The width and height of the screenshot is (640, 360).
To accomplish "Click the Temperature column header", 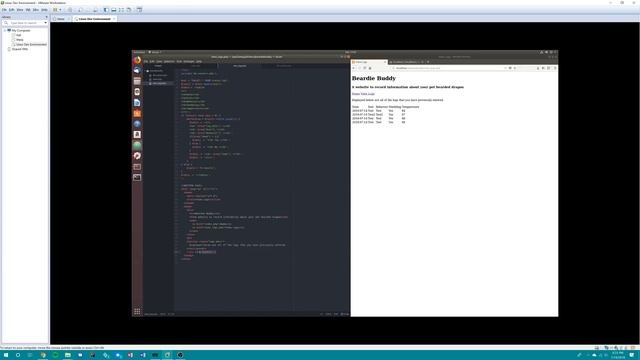I will click(x=411, y=107).
